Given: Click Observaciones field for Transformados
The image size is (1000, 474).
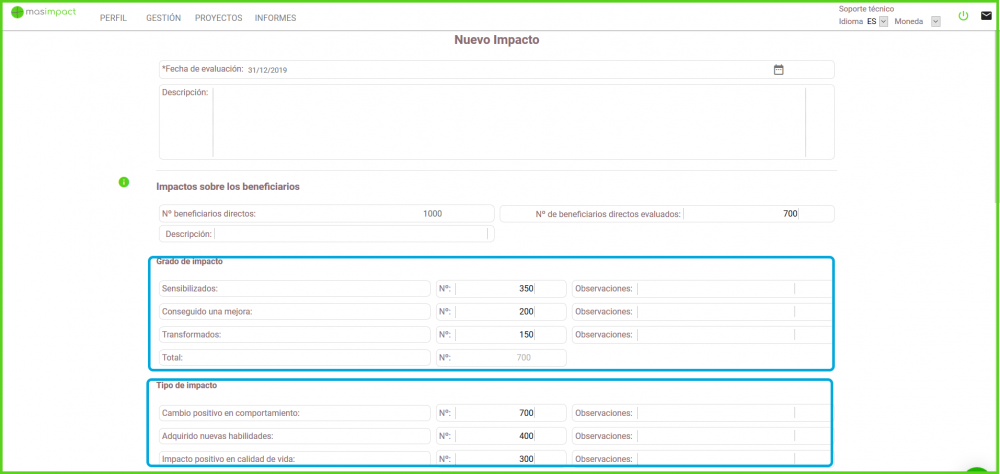Looking at the screenshot, I should 715,335.
